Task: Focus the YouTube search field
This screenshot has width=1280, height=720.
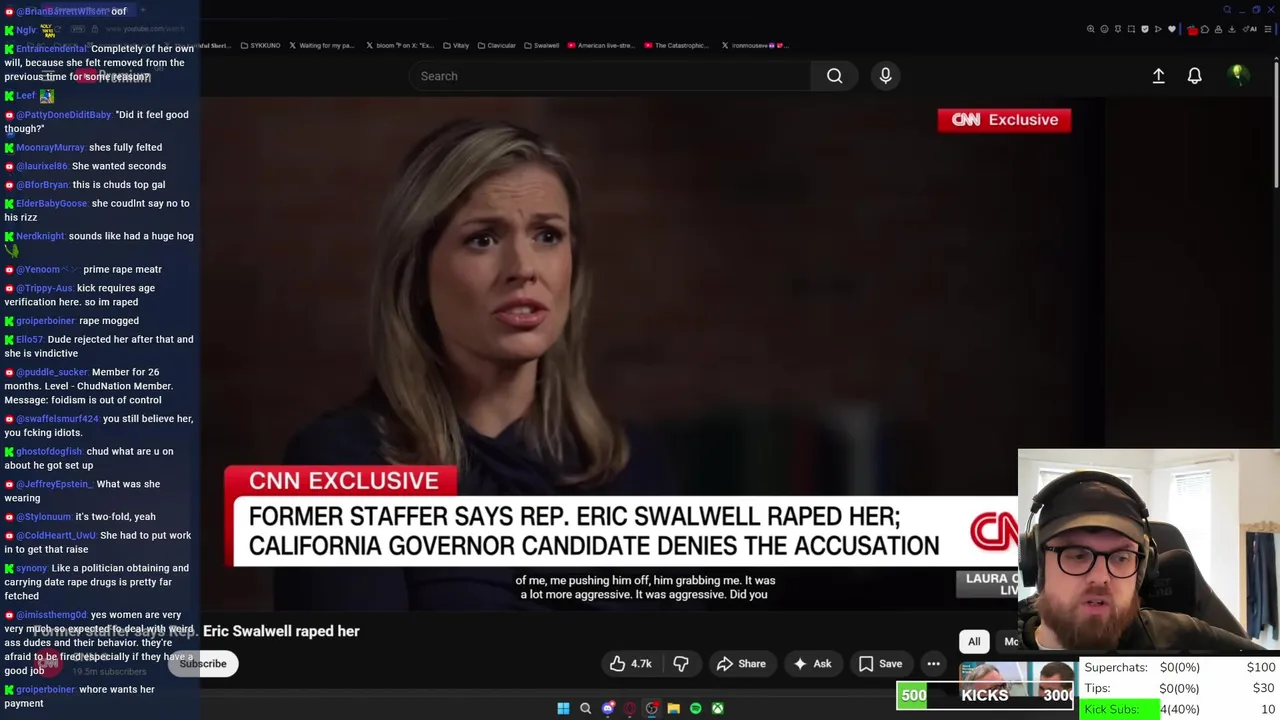Action: (610, 76)
